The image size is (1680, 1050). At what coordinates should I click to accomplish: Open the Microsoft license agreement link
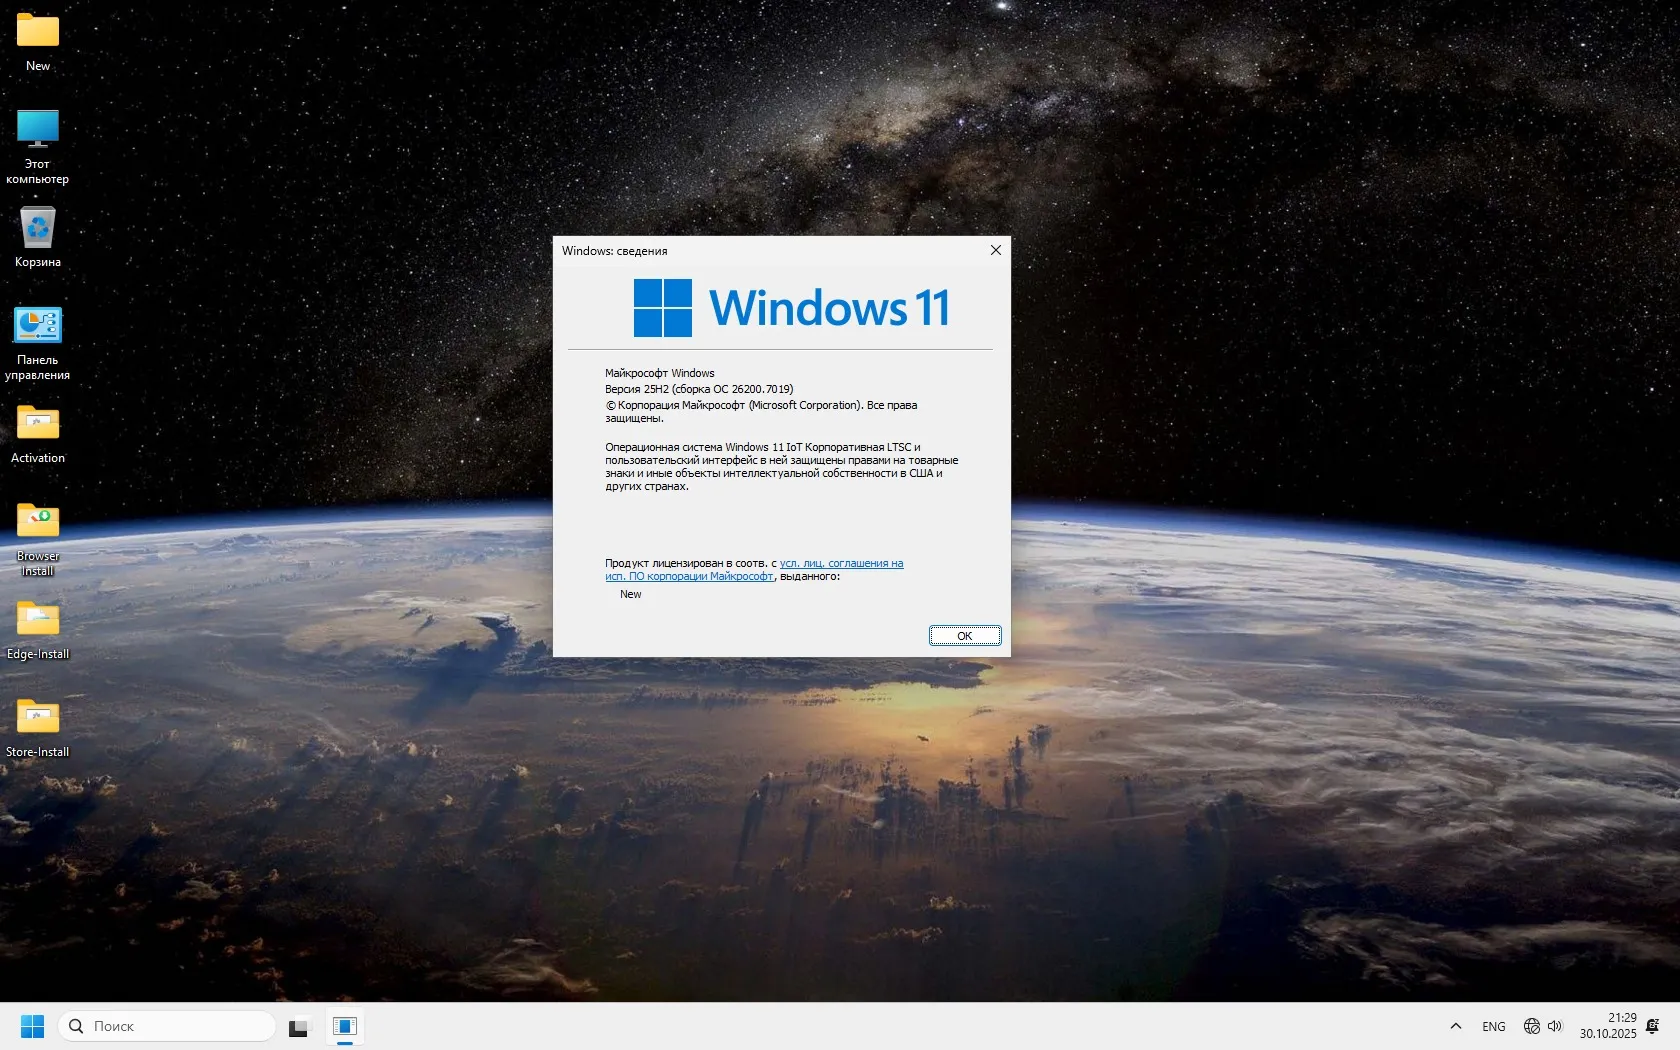(841, 563)
